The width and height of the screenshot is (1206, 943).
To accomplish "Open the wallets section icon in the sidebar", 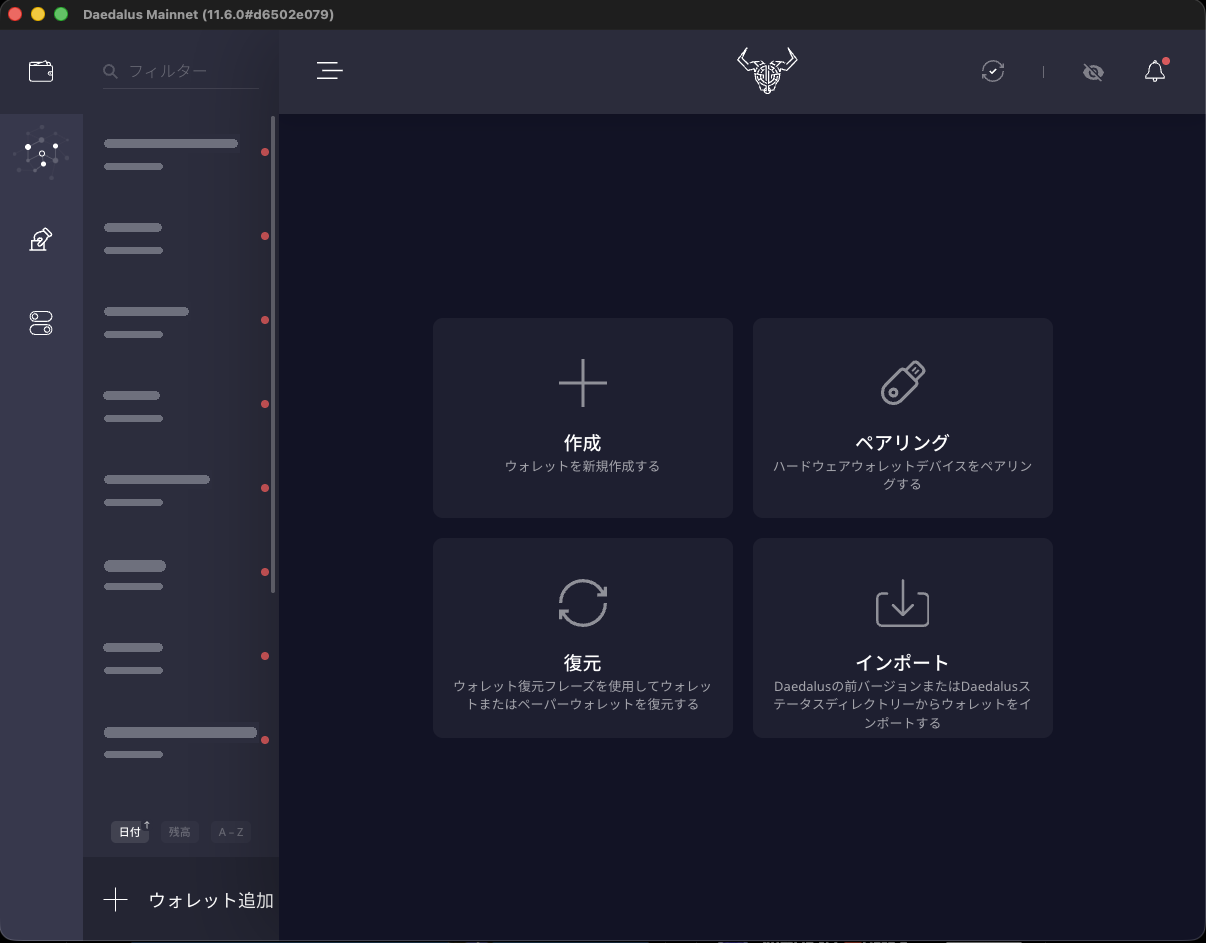I will click(41, 71).
